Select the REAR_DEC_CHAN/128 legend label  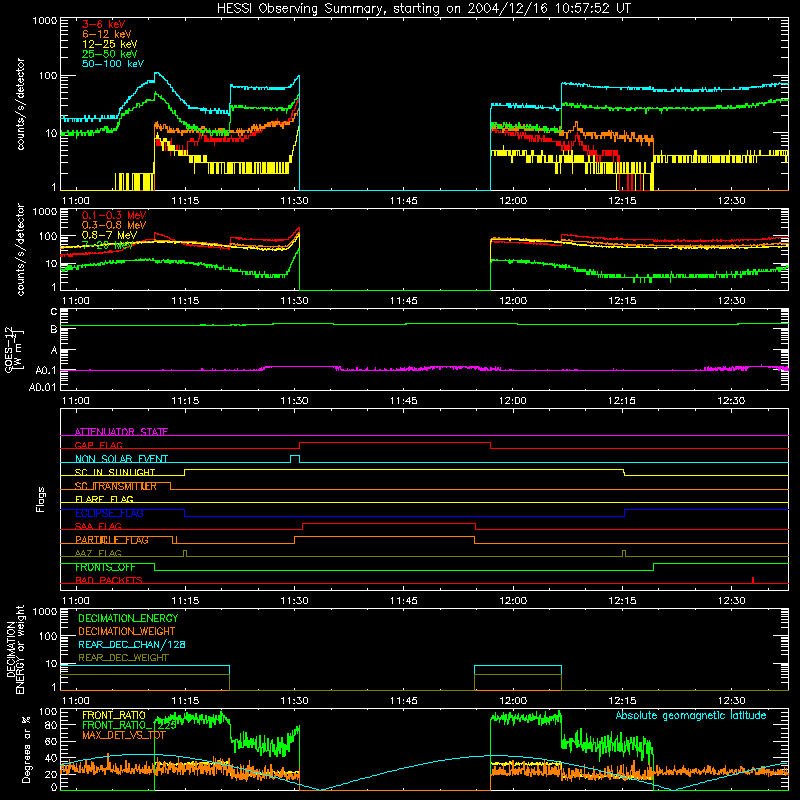(132, 644)
